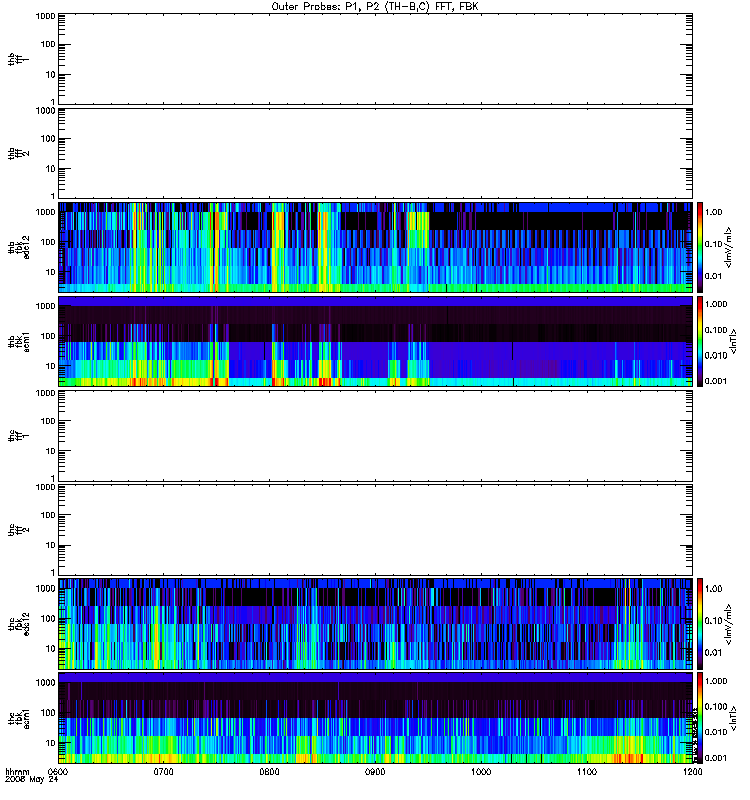Click the 1000 time axis label

point(481,771)
